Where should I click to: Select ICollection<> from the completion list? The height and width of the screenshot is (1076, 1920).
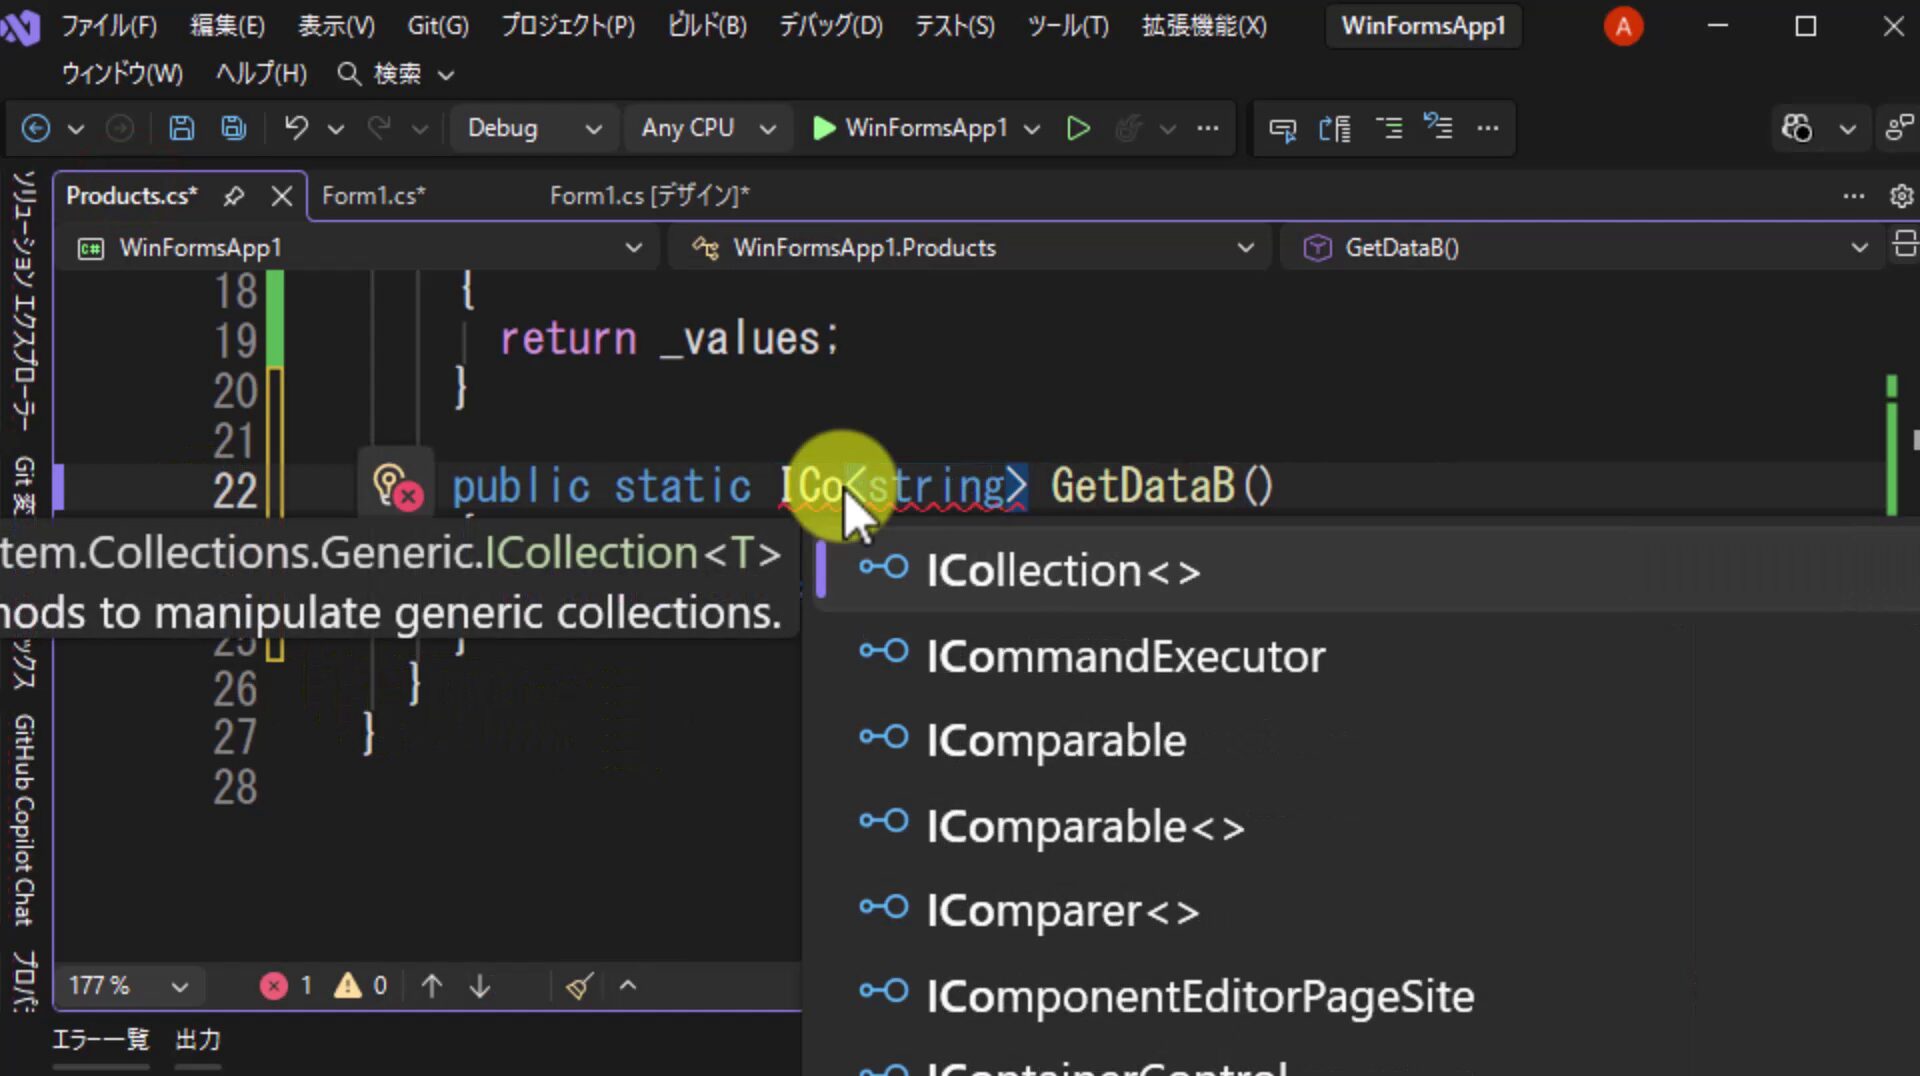pyautogui.click(x=1368, y=571)
